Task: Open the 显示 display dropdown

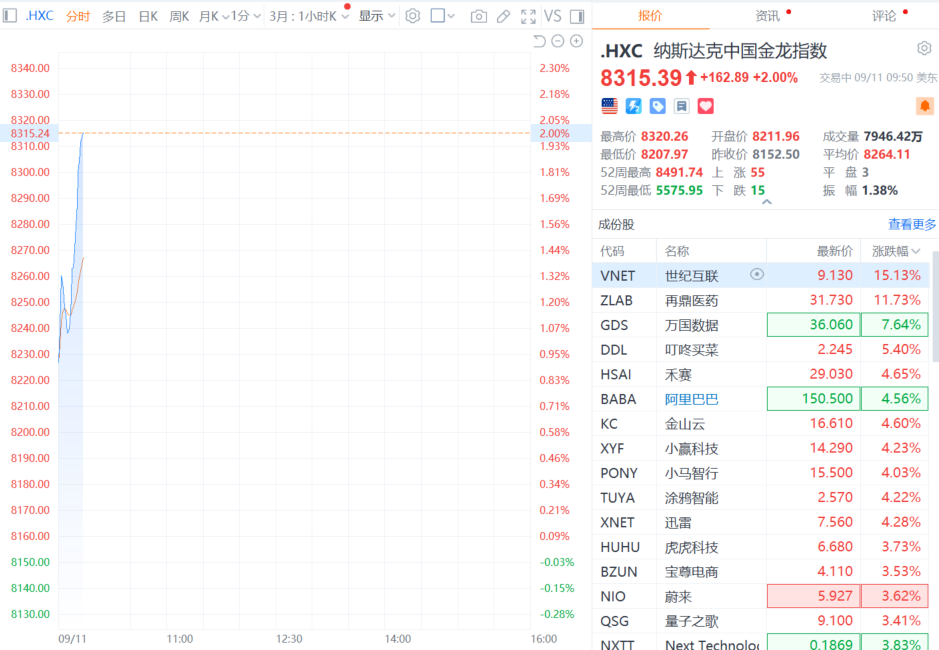Action: pos(377,16)
